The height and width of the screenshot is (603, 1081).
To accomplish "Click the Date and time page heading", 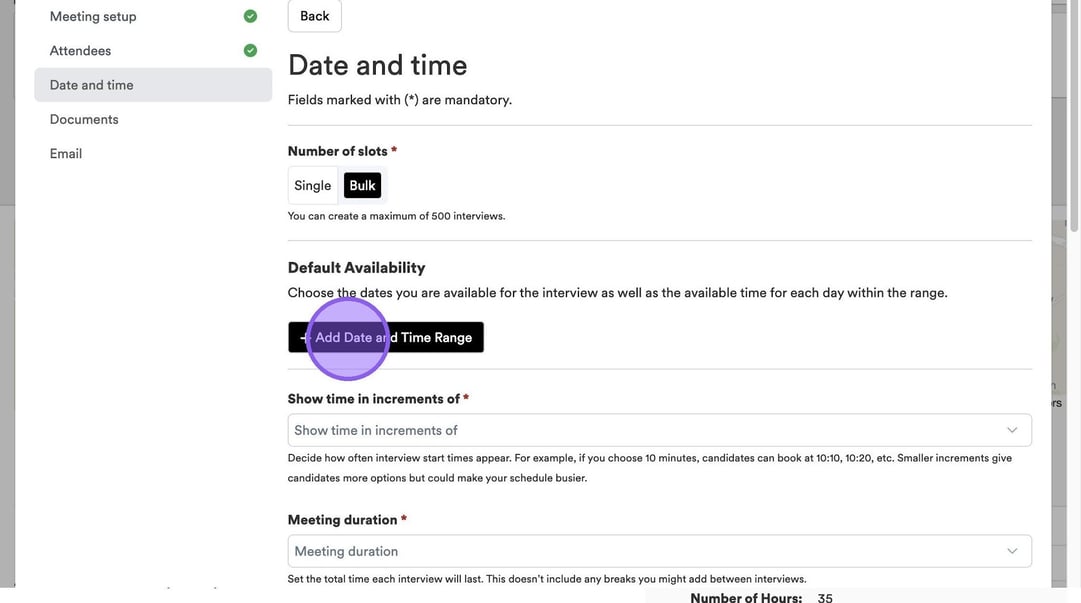I will (377, 65).
